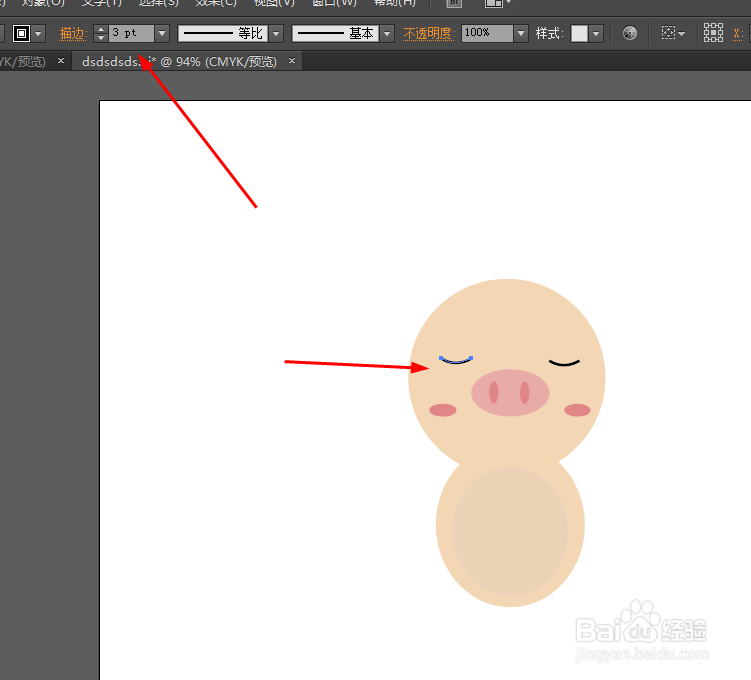Click the stroke color box icon
The width and height of the screenshot is (751, 680).
(22, 34)
